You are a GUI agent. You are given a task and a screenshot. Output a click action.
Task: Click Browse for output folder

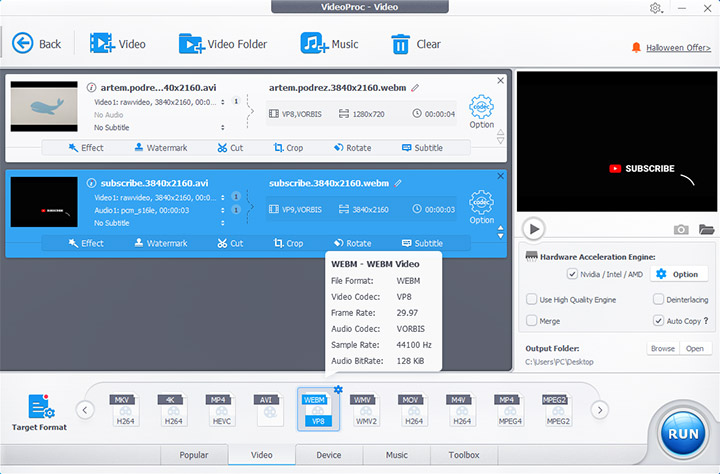tap(662, 349)
